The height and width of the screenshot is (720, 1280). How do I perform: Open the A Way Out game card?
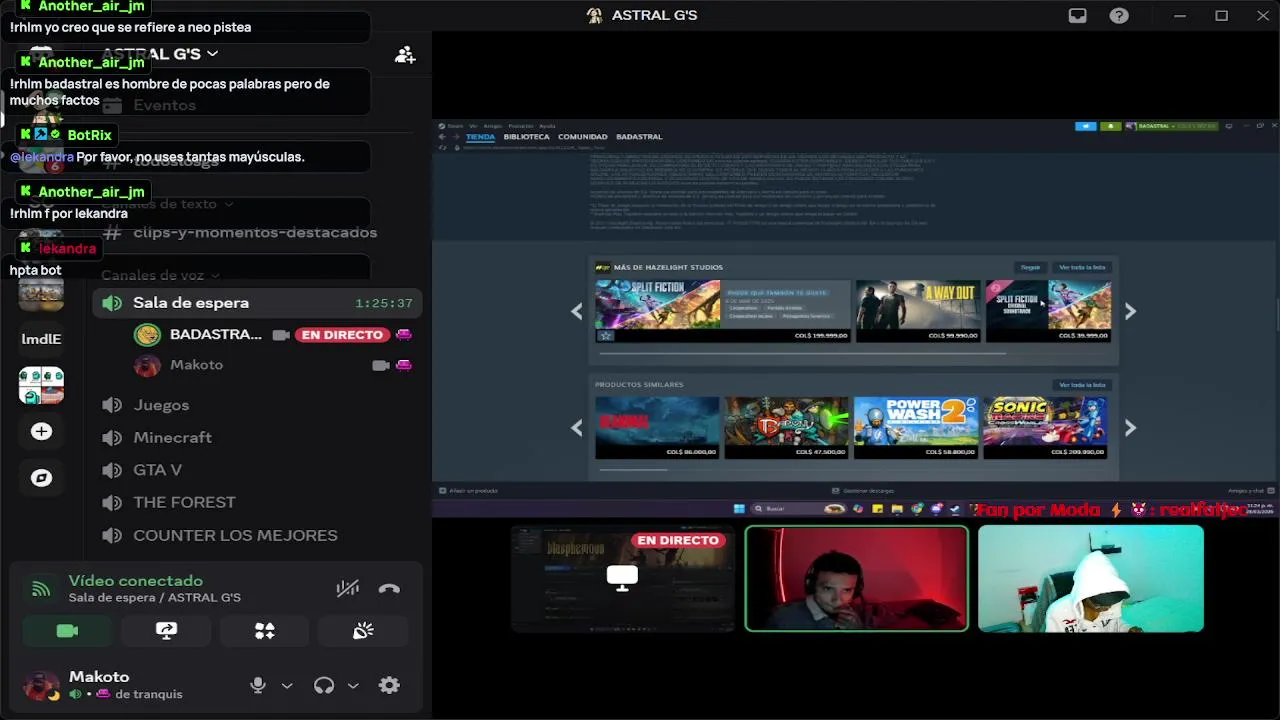pos(917,311)
